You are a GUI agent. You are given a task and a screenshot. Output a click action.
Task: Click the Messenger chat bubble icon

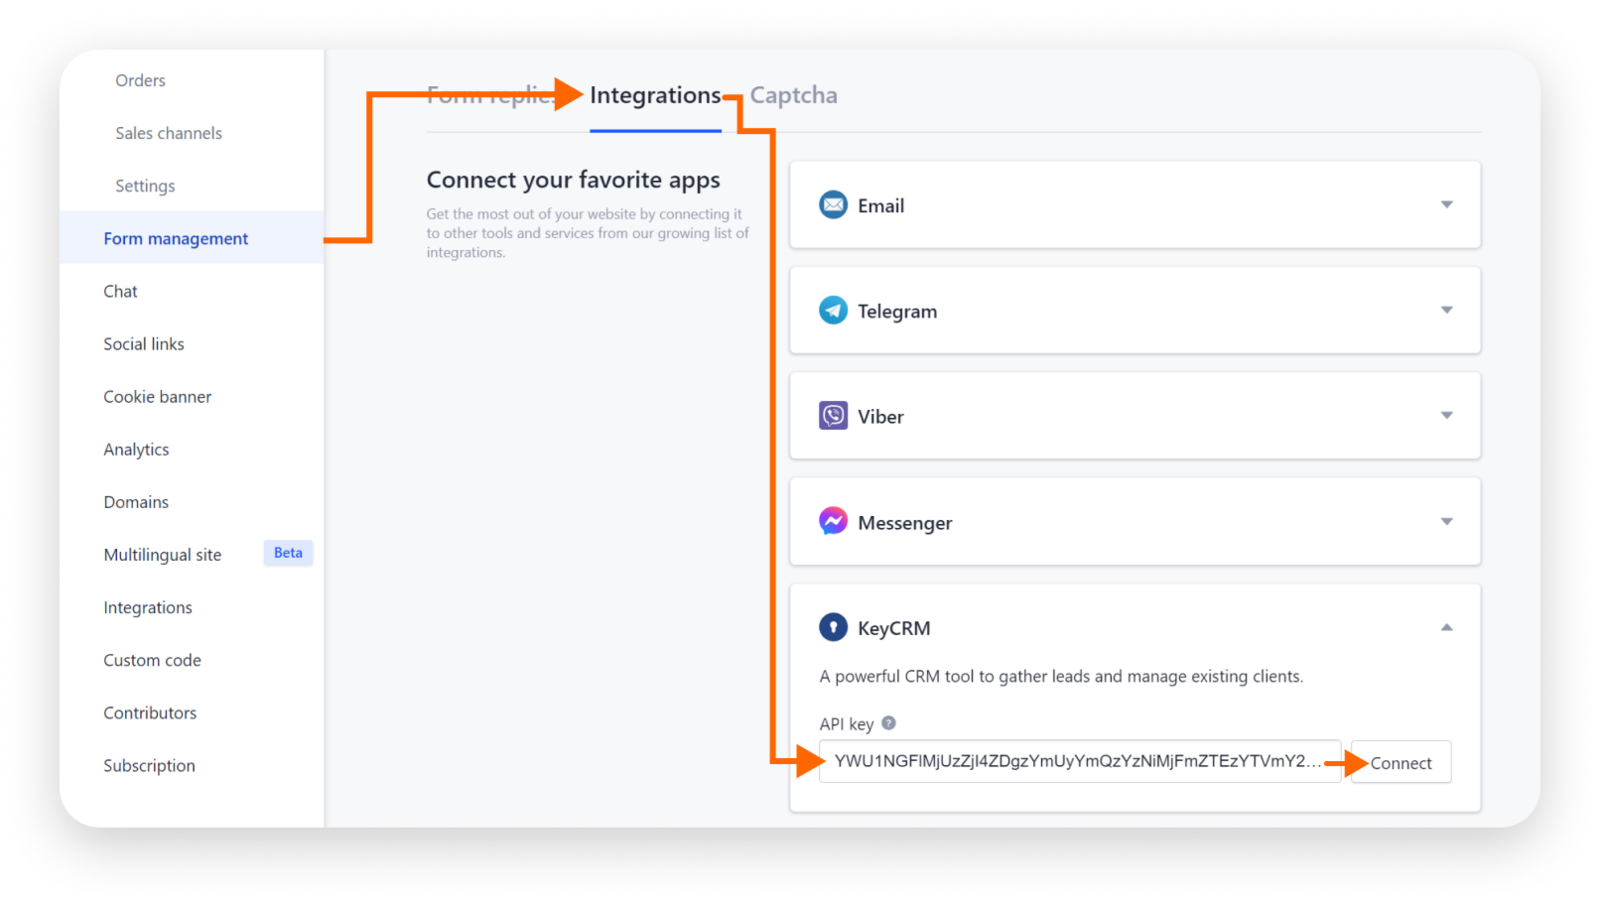[833, 521]
